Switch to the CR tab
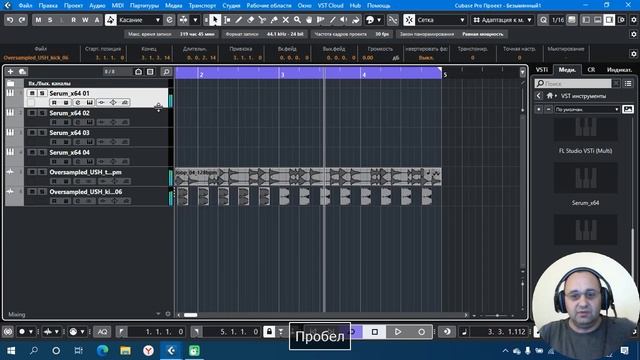Viewport: 640px width, 360px height. click(x=591, y=70)
